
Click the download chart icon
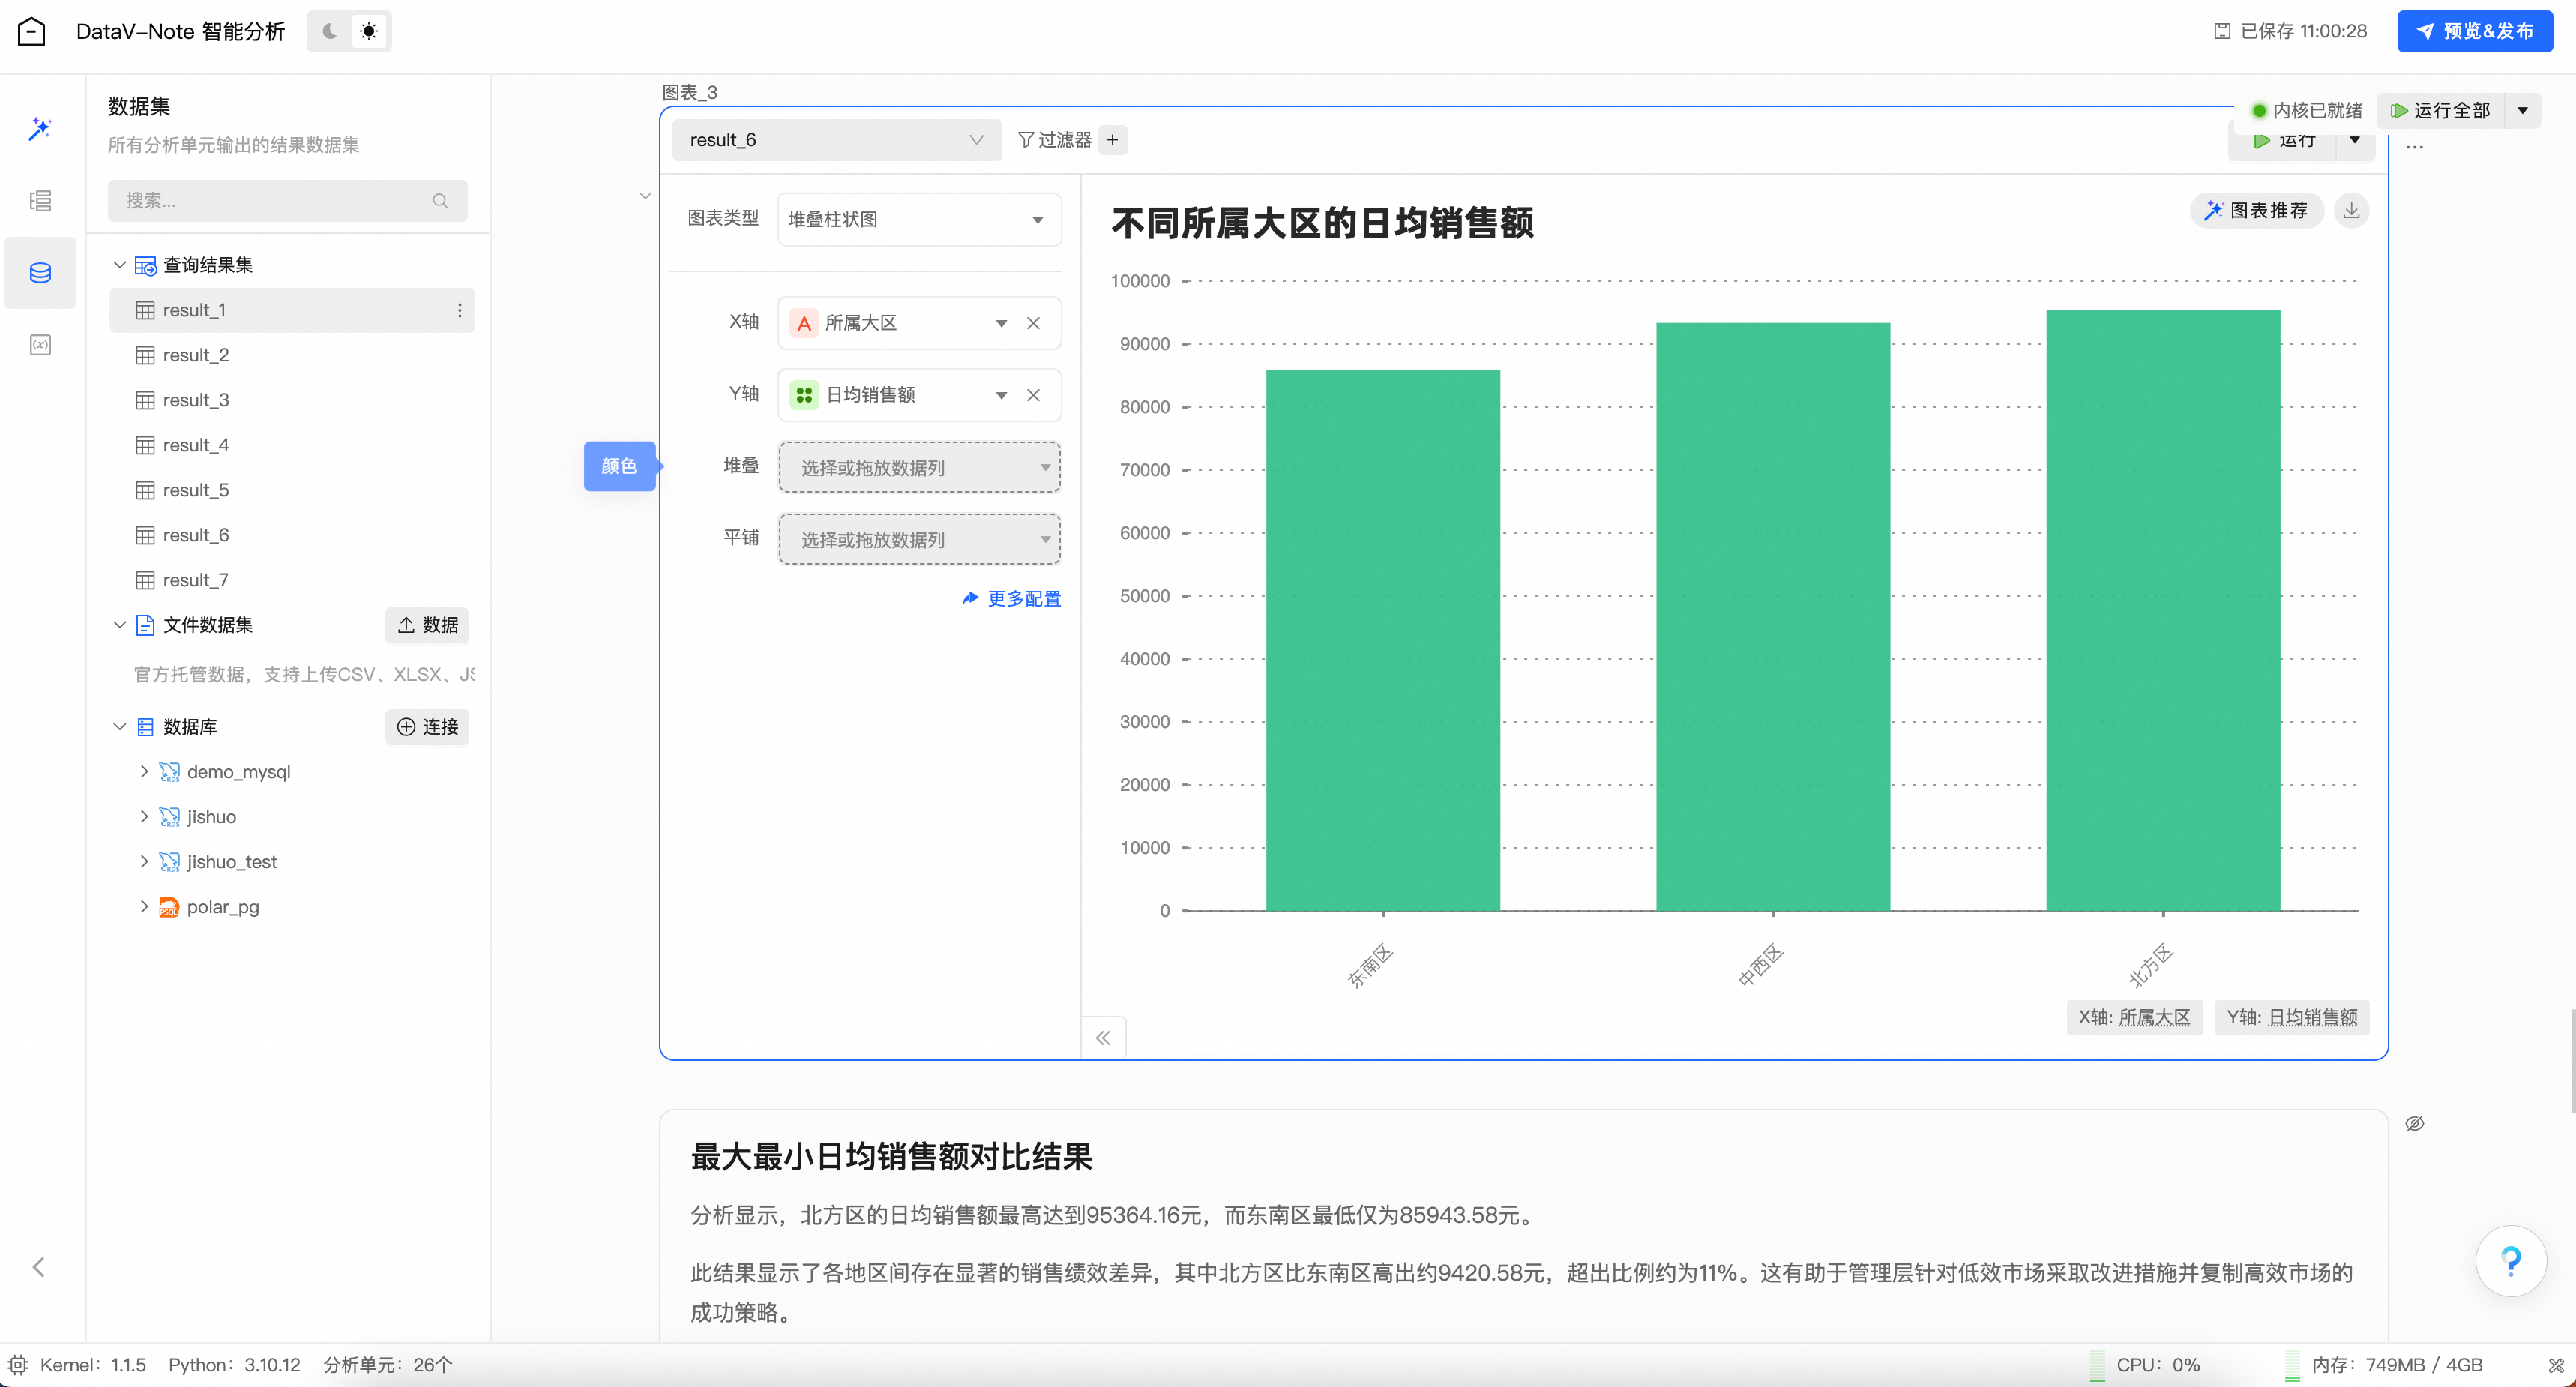2351,211
